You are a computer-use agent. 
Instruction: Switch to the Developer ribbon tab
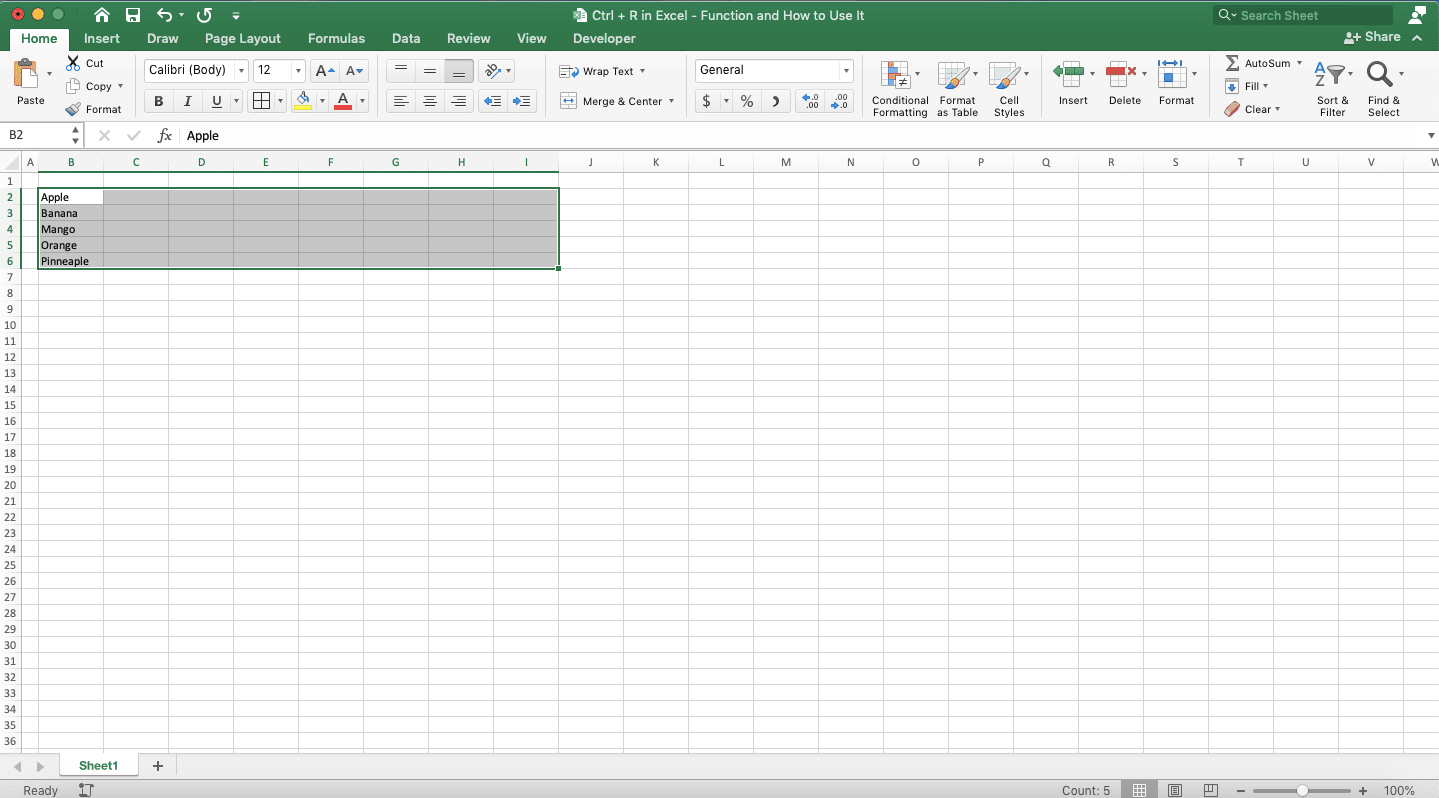[x=603, y=38]
